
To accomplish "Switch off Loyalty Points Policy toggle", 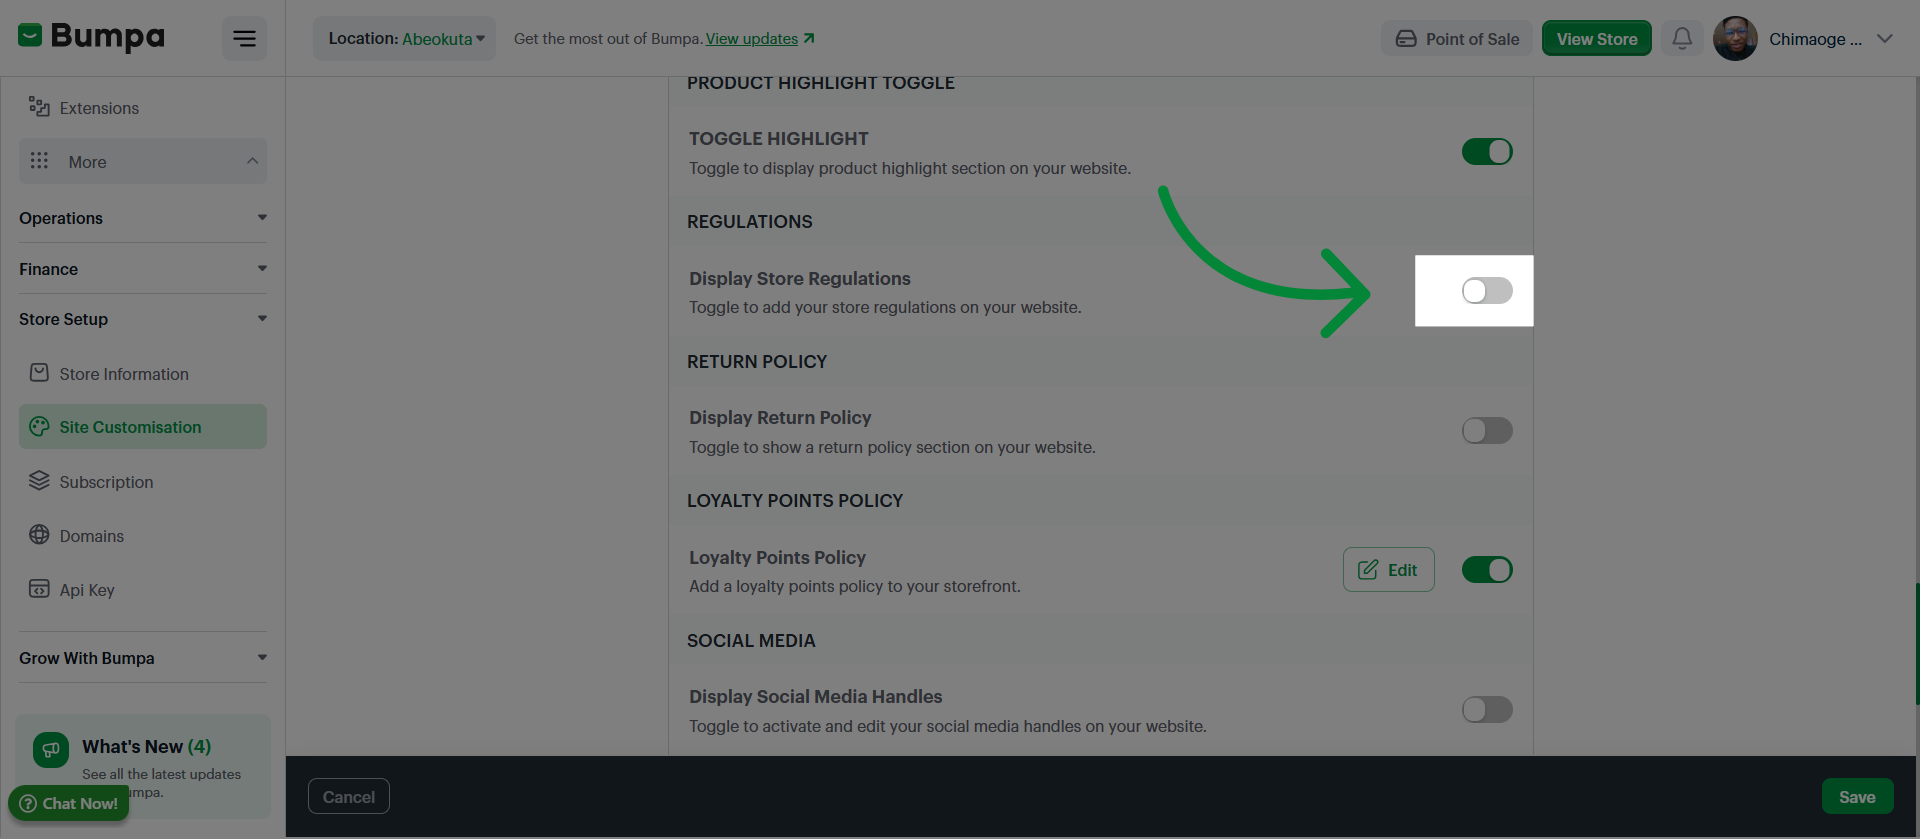I will (1487, 570).
